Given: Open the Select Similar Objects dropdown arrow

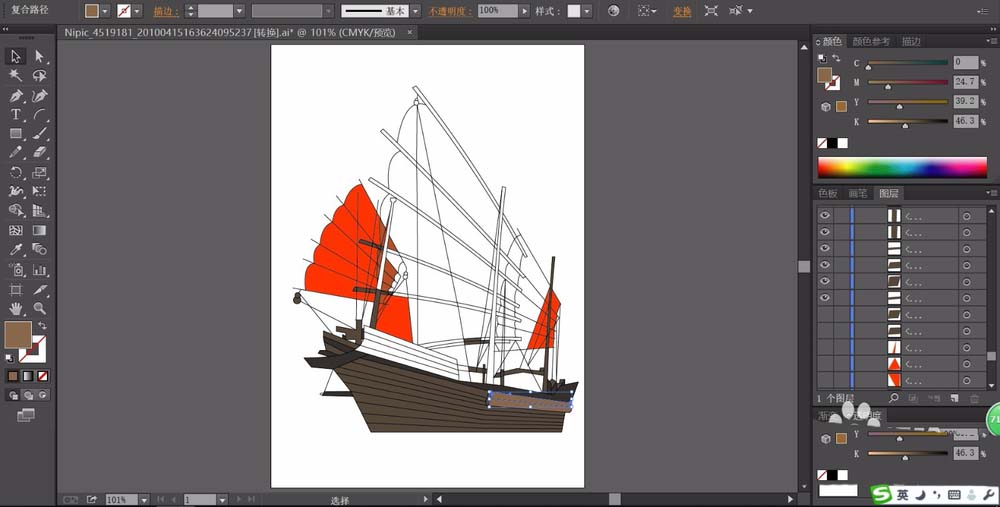Looking at the screenshot, I should 750,11.
